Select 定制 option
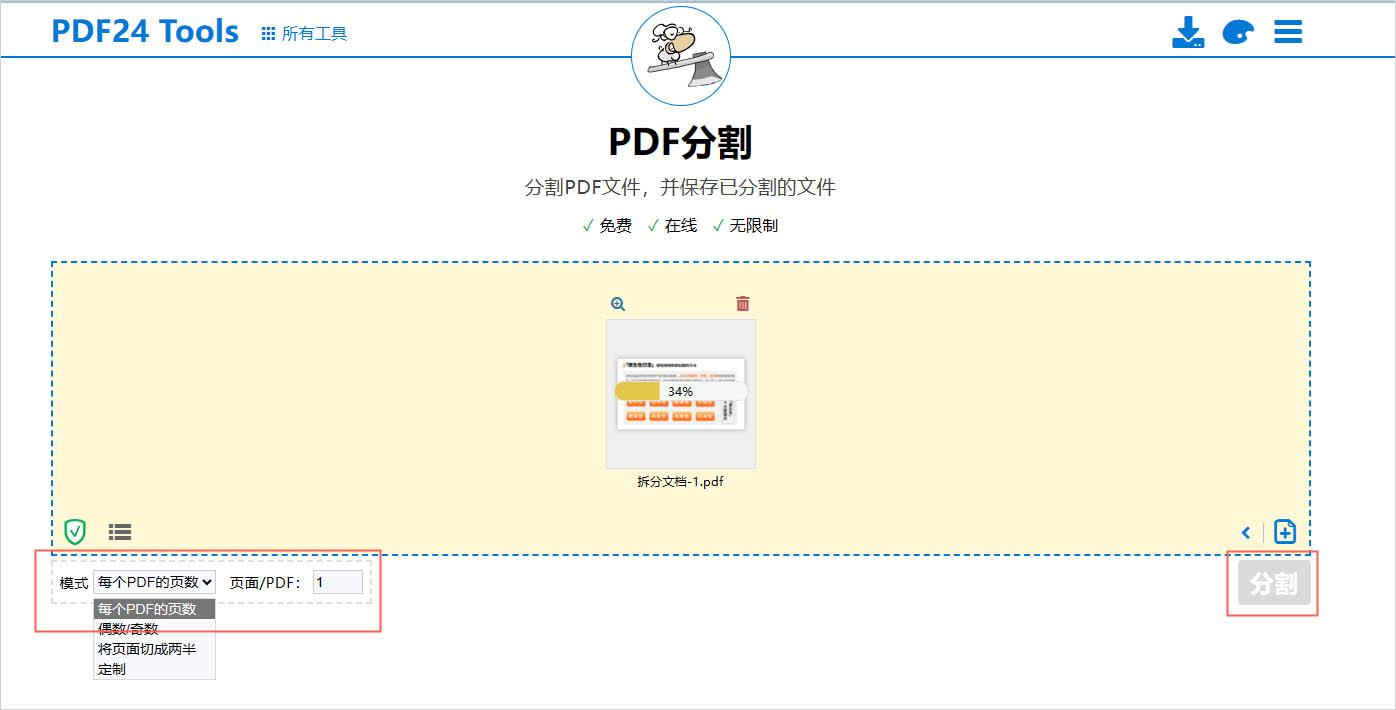This screenshot has width=1396, height=710. coord(154,669)
